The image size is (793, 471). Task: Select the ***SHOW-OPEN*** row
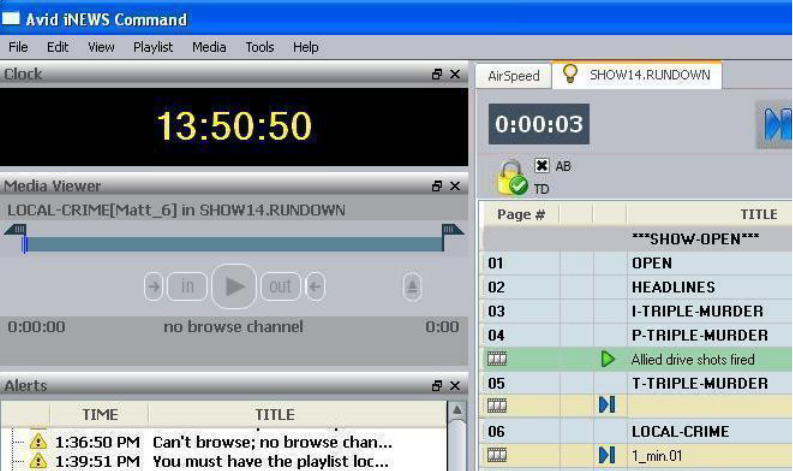pyautogui.click(x=636, y=239)
